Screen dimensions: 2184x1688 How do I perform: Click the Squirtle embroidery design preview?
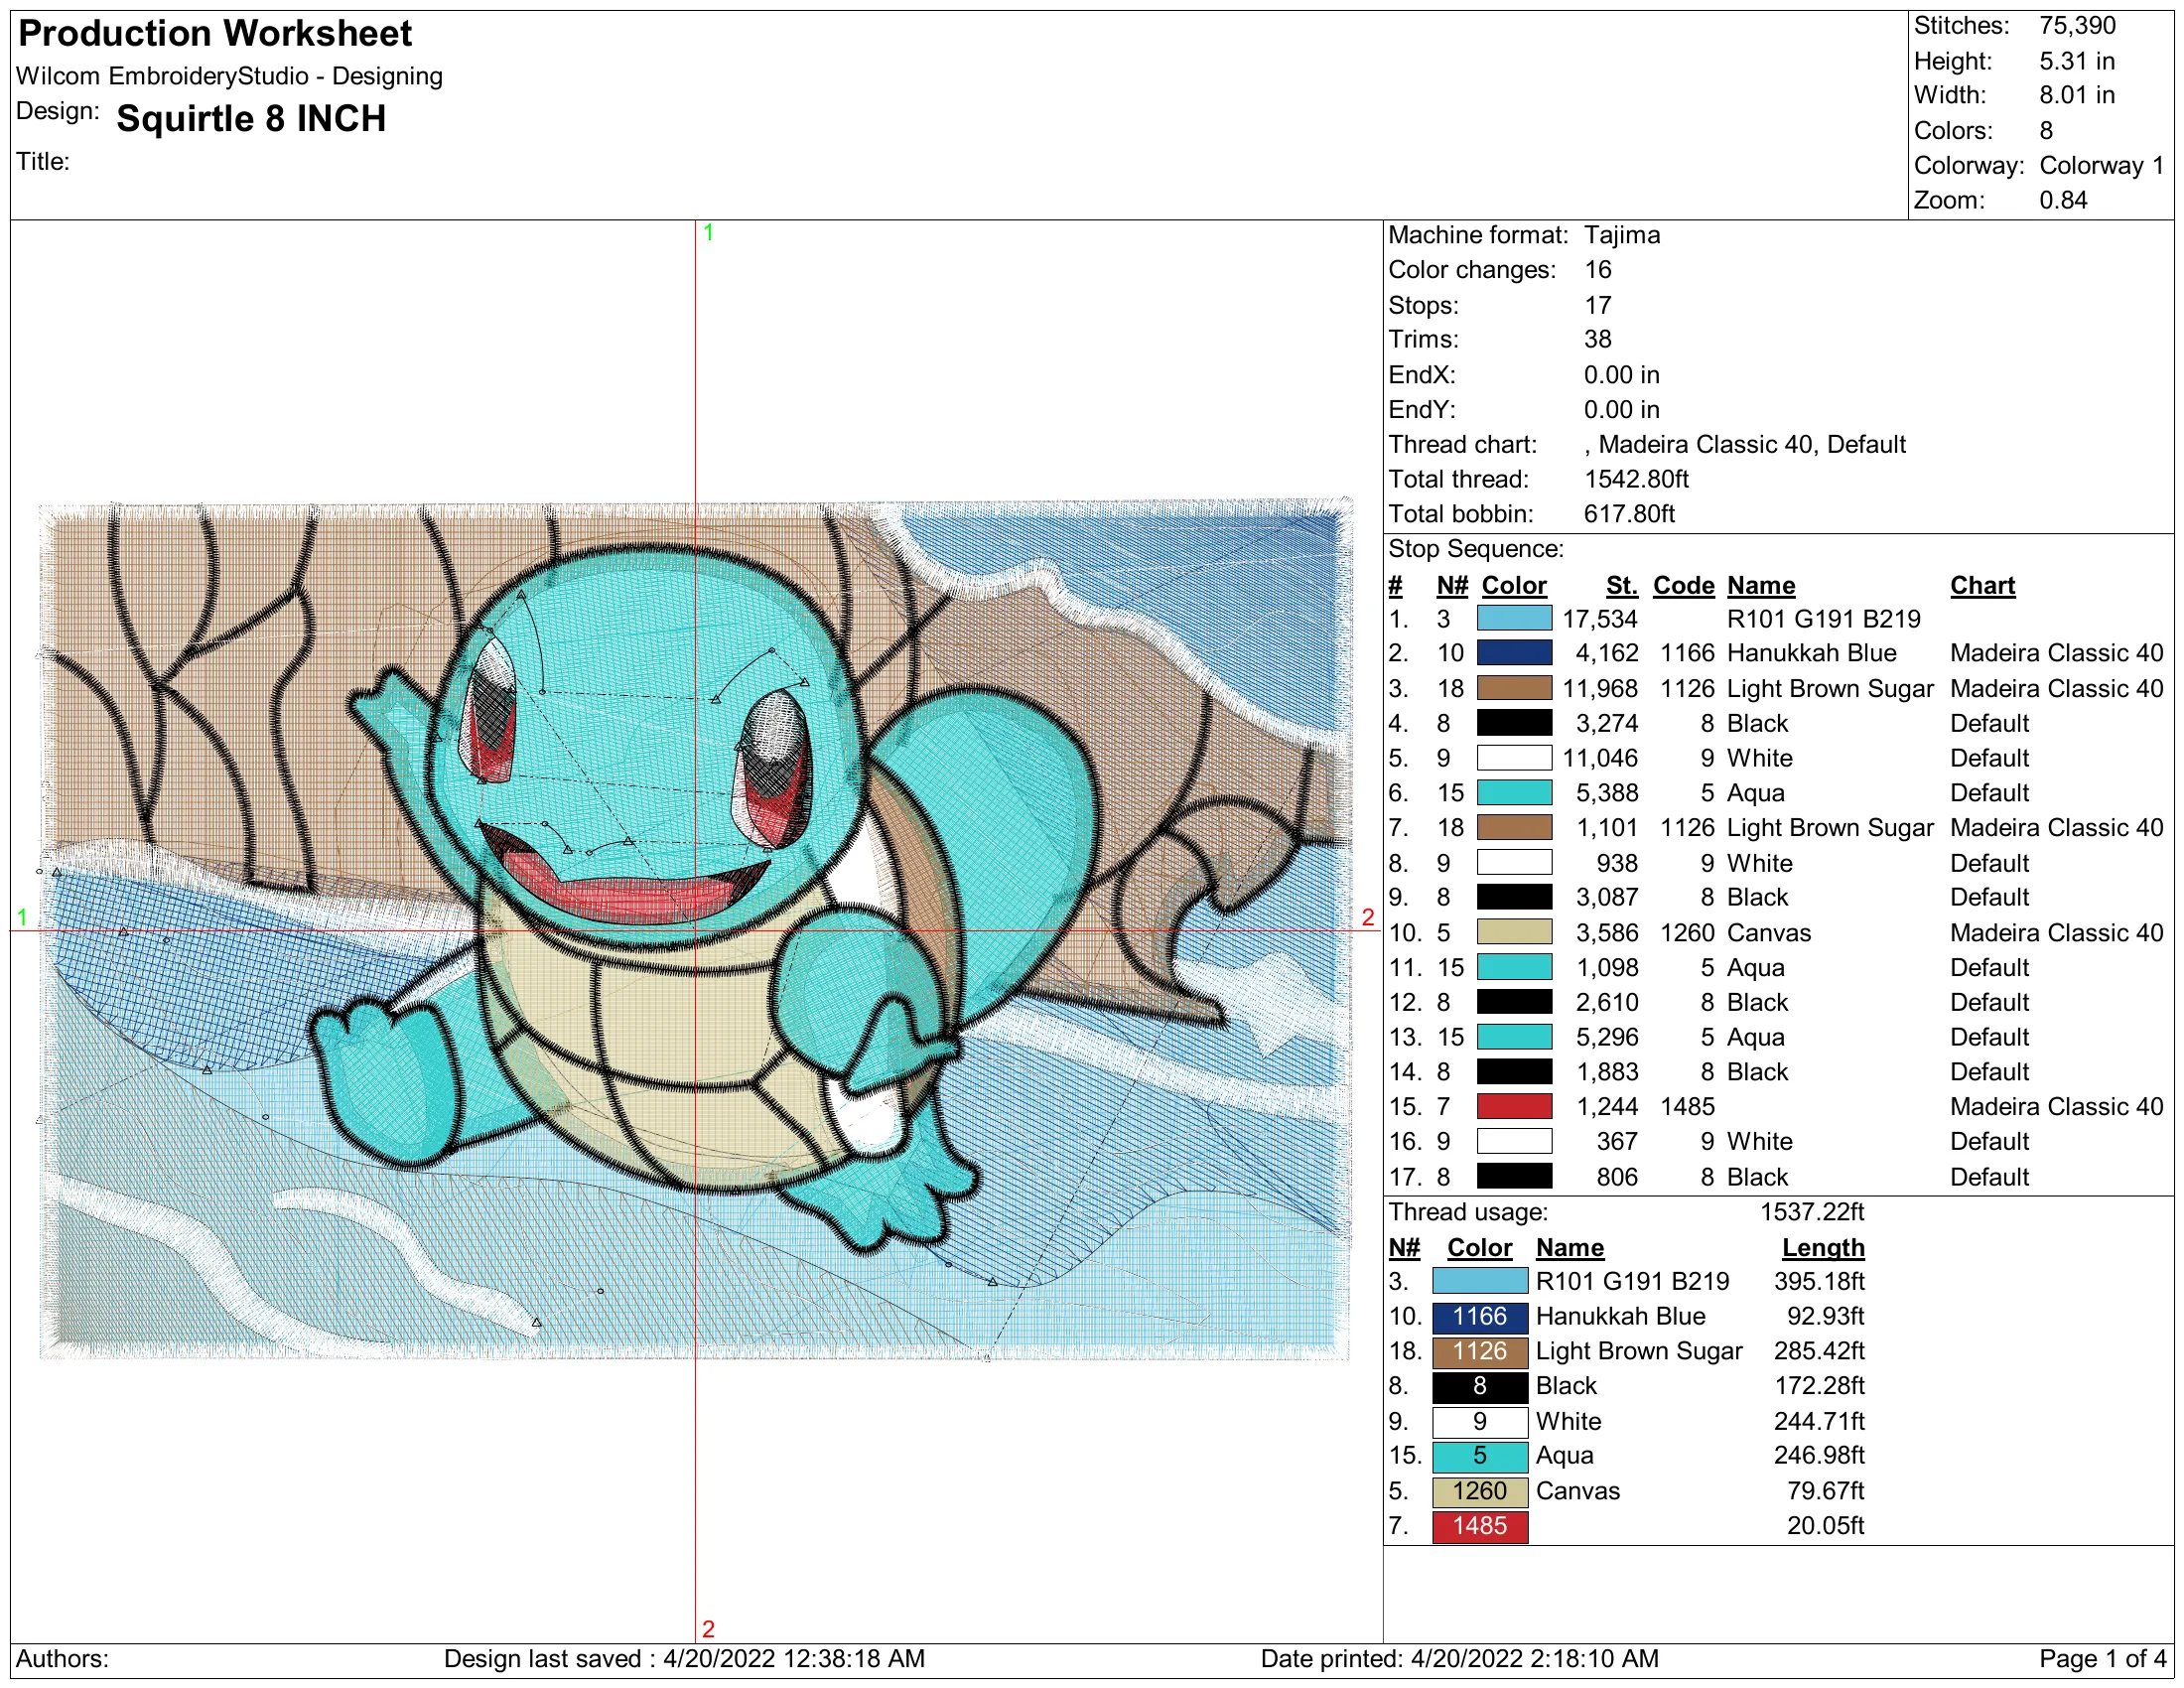click(695, 929)
